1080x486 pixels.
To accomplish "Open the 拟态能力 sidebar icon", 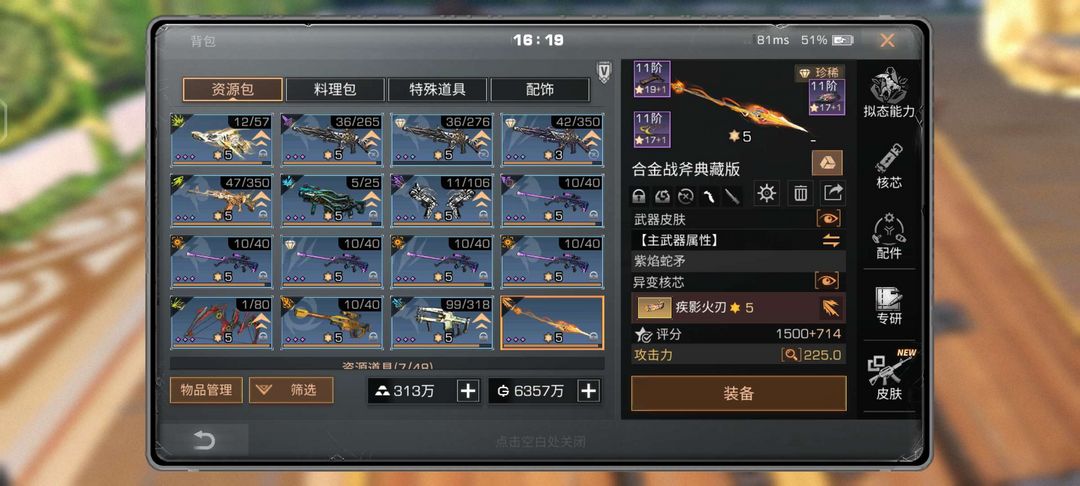I will click(889, 93).
